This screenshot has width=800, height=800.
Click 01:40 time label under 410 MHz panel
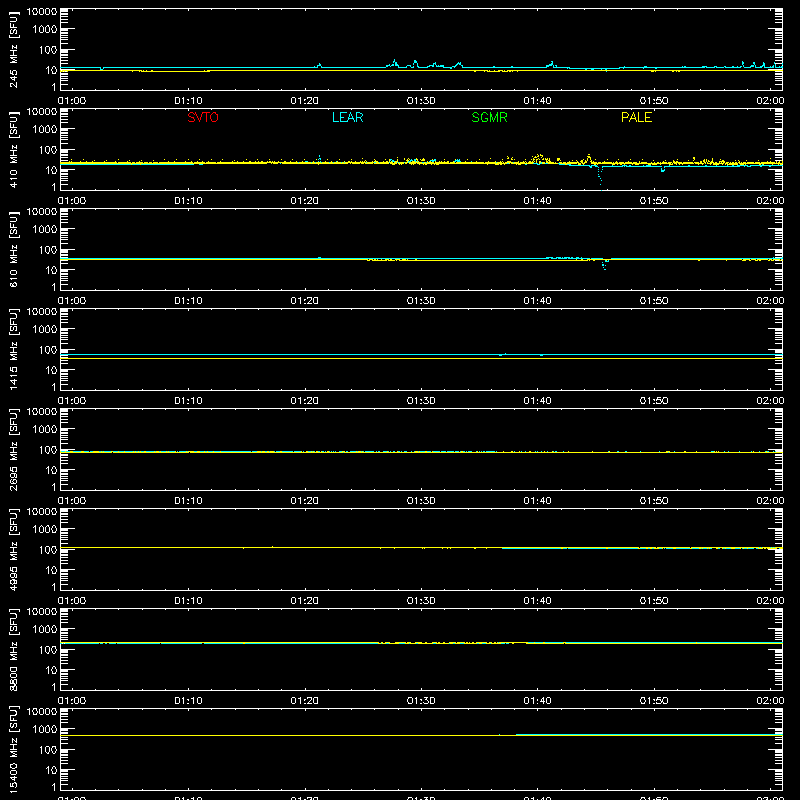pos(537,201)
